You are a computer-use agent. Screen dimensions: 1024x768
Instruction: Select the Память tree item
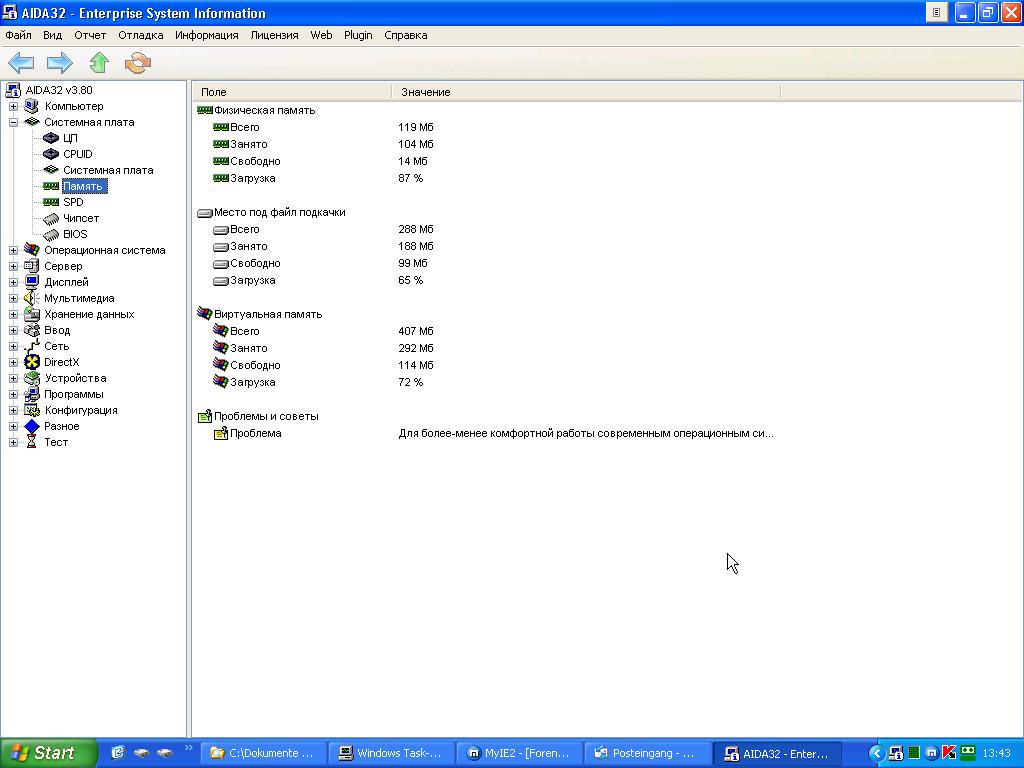pos(83,186)
